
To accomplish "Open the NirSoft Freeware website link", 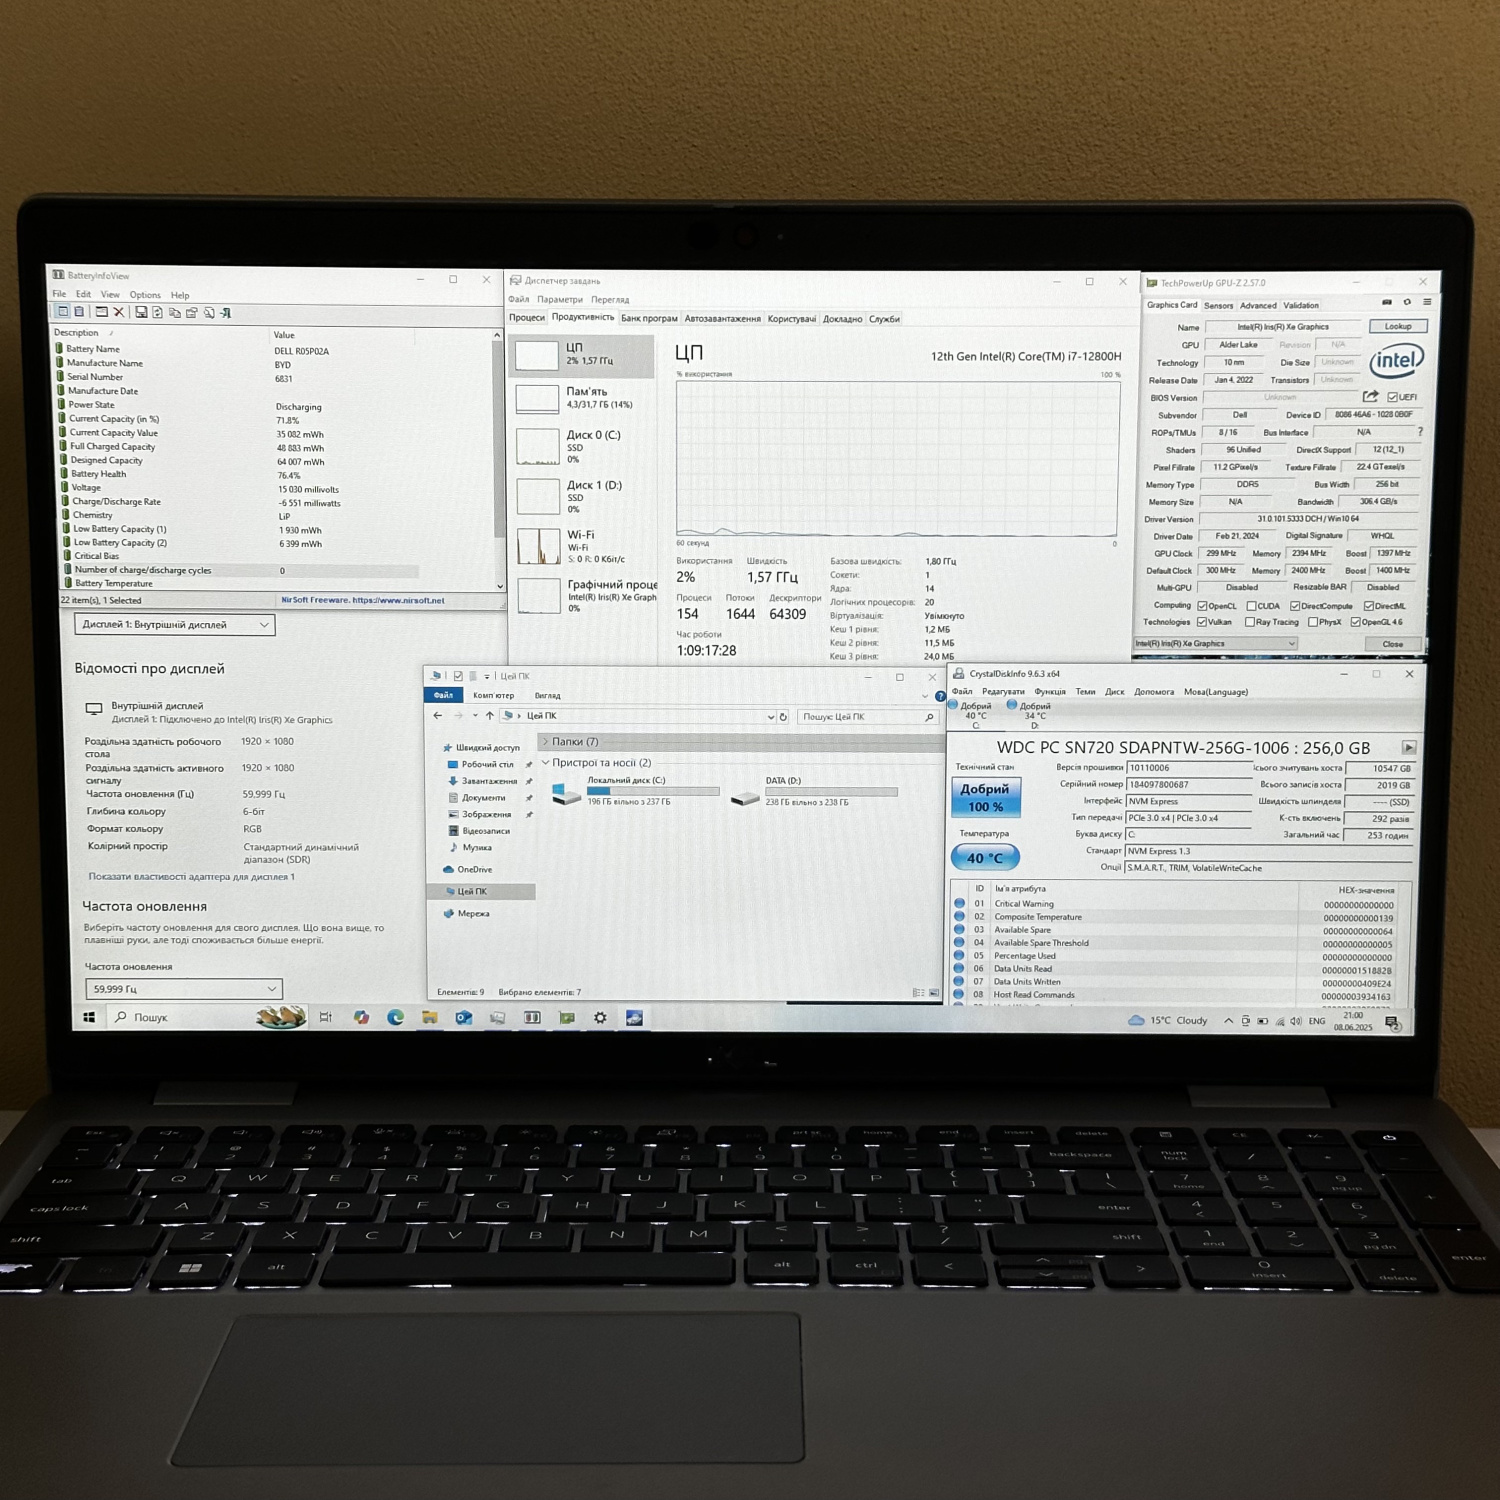I will tap(363, 600).
